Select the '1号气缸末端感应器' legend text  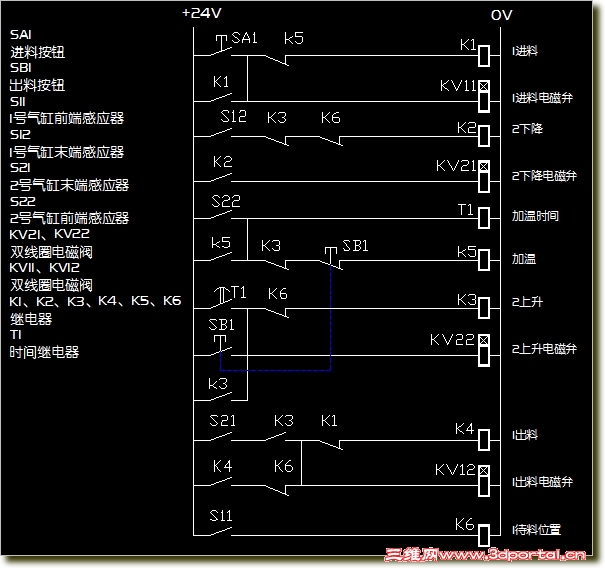(x=67, y=152)
